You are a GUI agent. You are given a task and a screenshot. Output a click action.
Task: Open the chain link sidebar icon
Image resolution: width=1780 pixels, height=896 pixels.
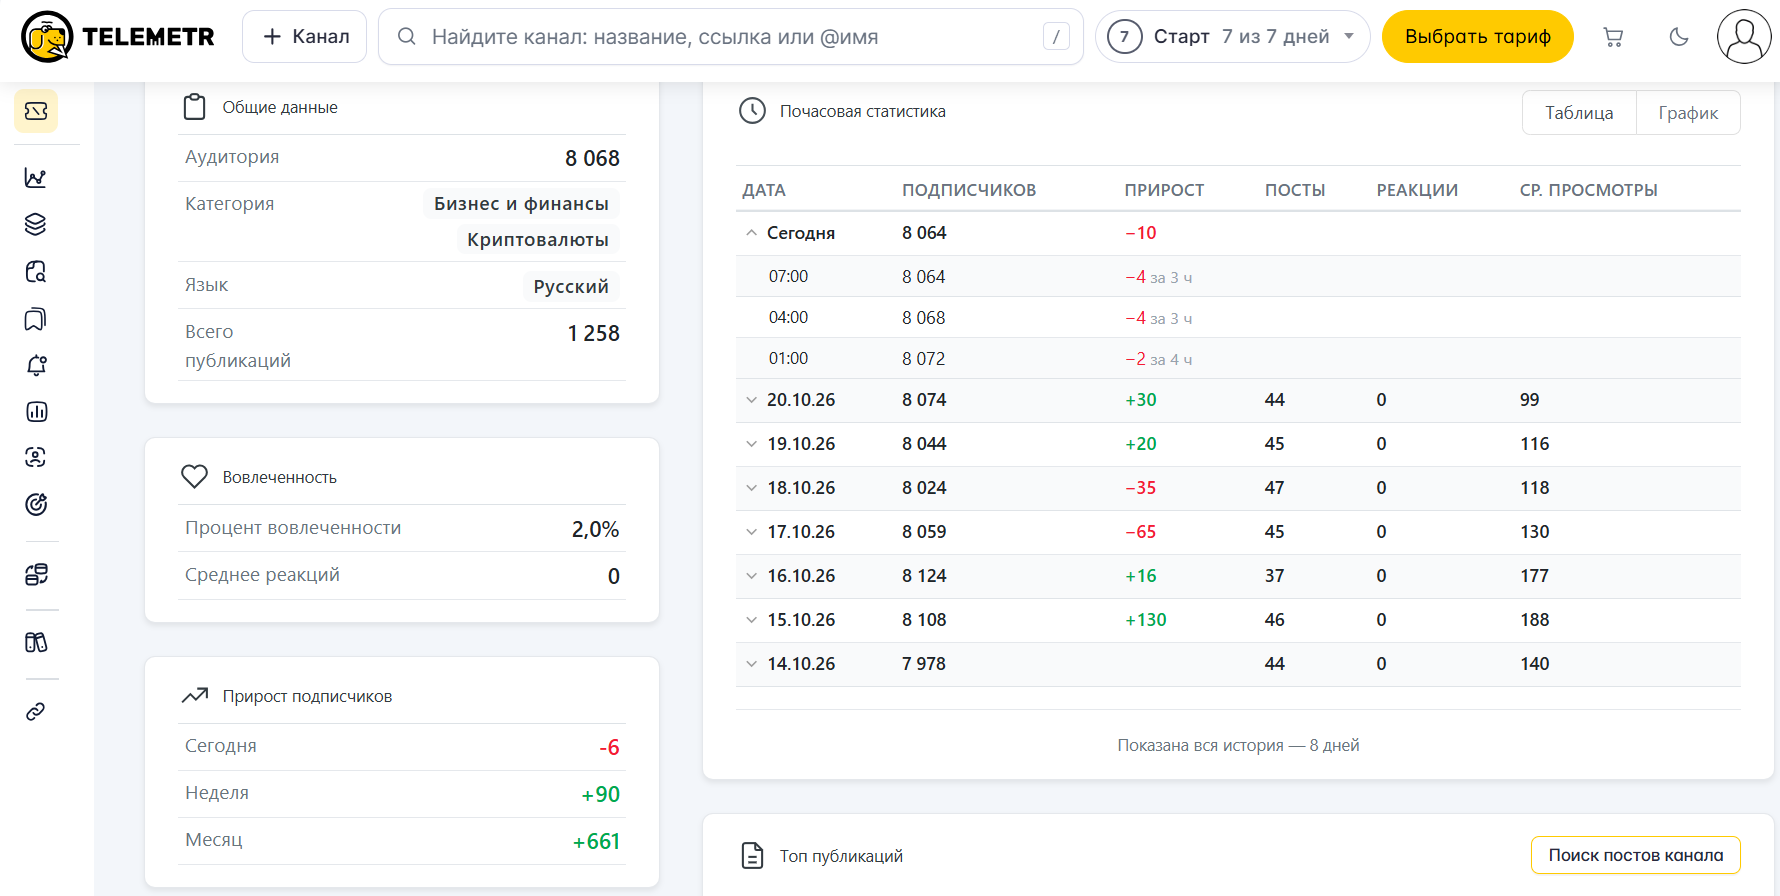36,712
